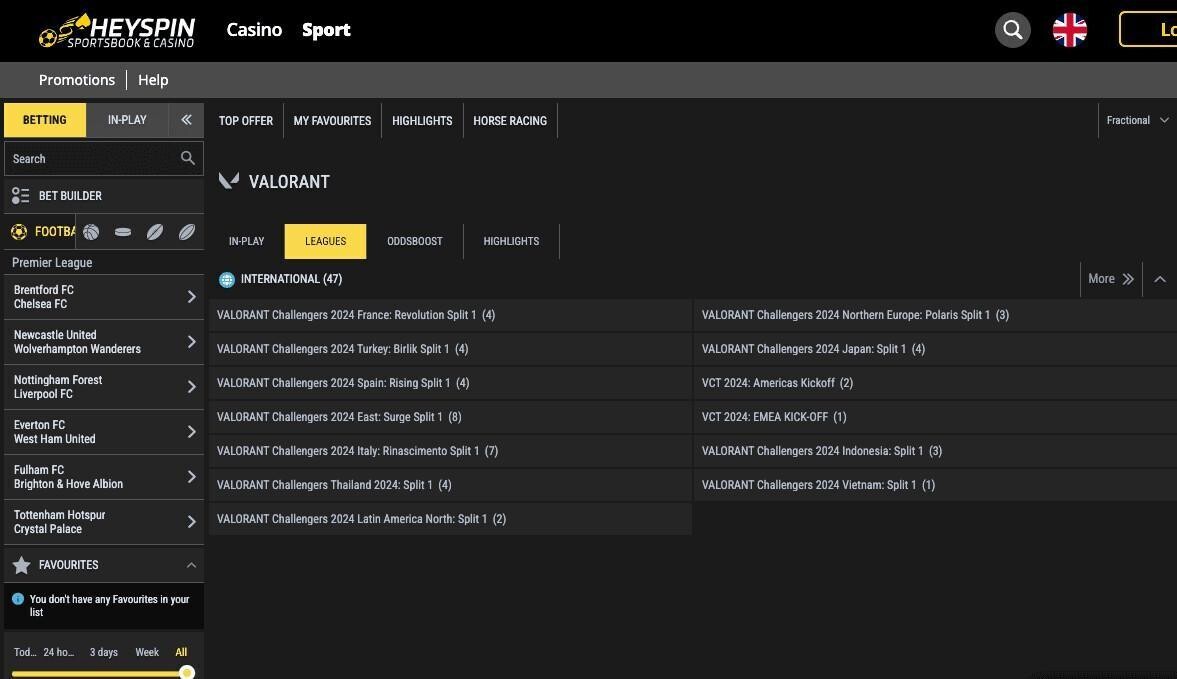Image resolution: width=1177 pixels, height=679 pixels.
Task: Click the Valorant logo icon
Action: coord(229,181)
